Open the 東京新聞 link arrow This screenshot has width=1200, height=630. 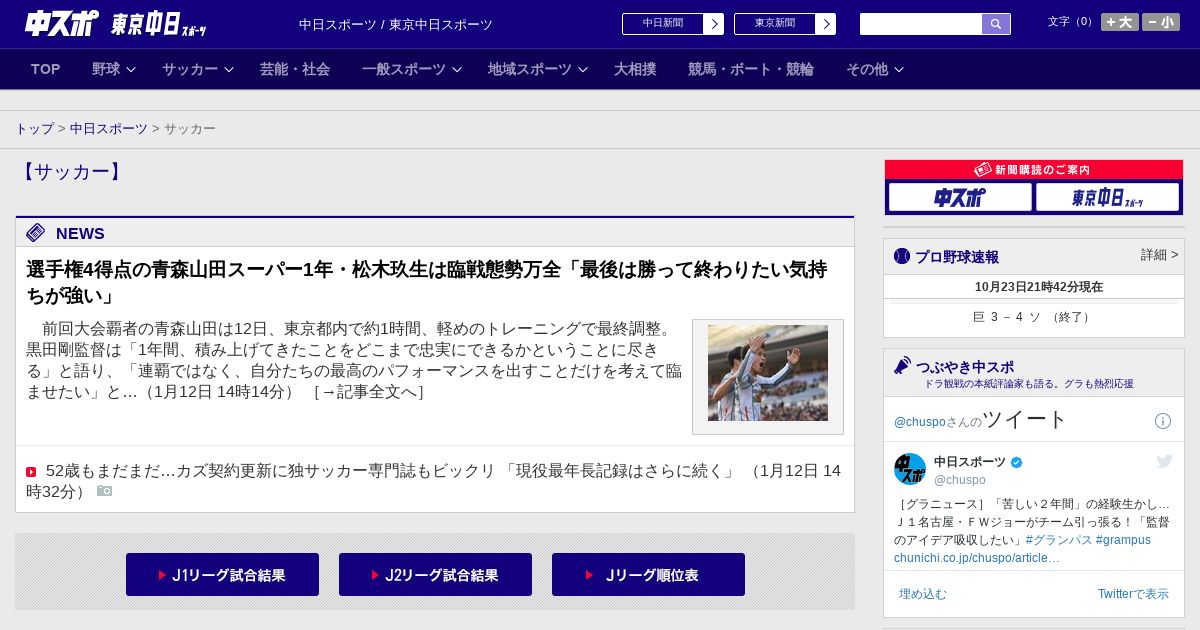(826, 24)
